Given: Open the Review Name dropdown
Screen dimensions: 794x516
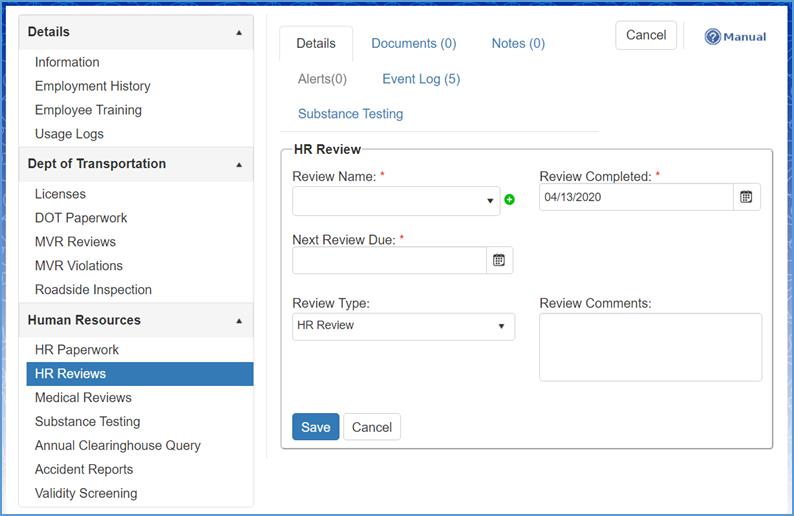Looking at the screenshot, I should (x=395, y=201).
